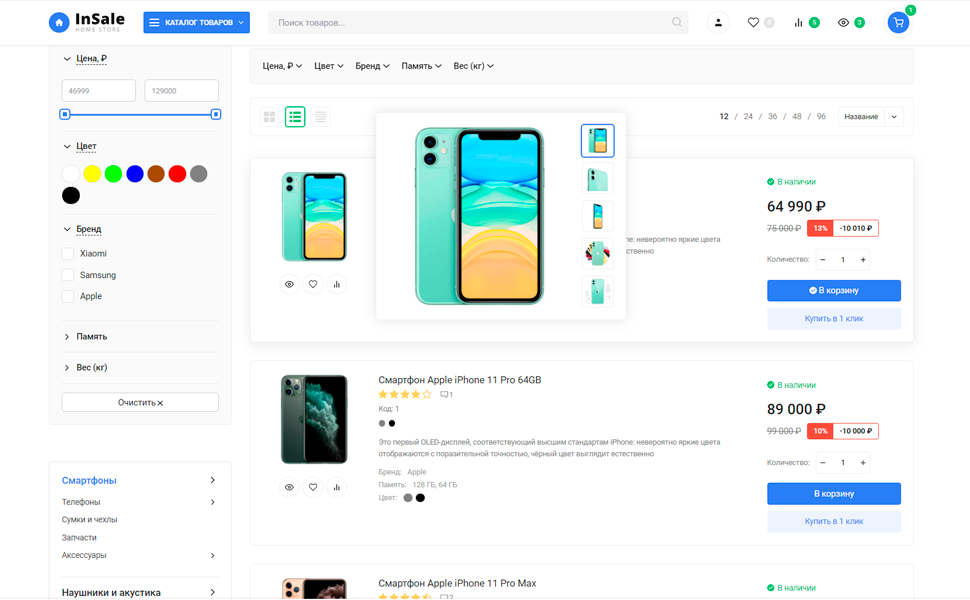The width and height of the screenshot is (970, 600).
Task: Quick view the iPhone 11 Pro 64GB
Action: 289,487
